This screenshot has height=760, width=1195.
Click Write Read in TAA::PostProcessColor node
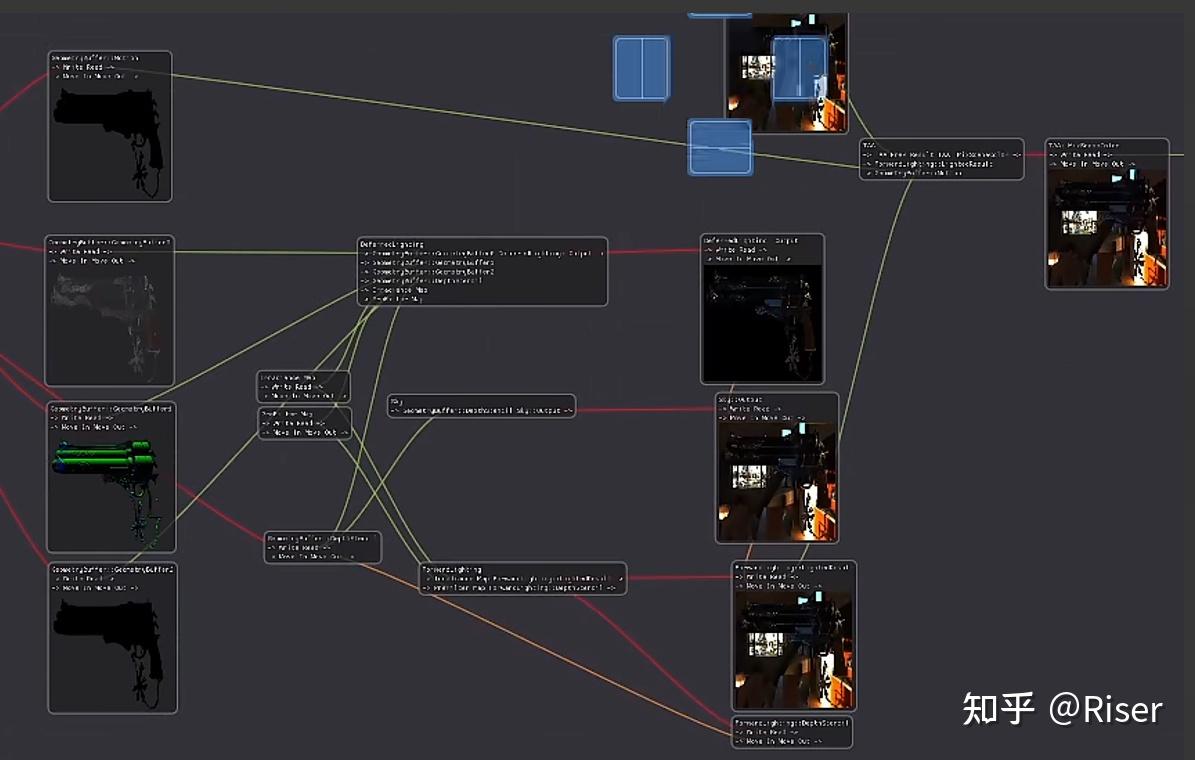tap(1079, 154)
